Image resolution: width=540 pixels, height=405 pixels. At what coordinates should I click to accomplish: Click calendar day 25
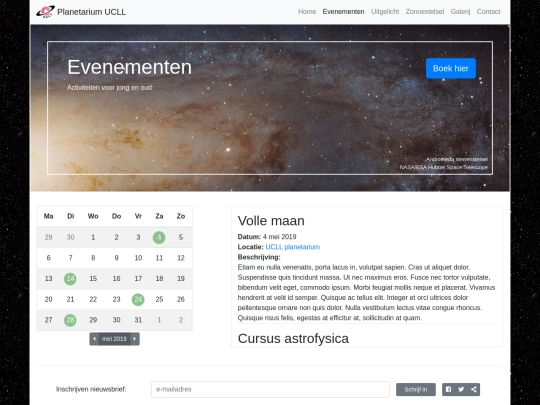tap(159, 299)
